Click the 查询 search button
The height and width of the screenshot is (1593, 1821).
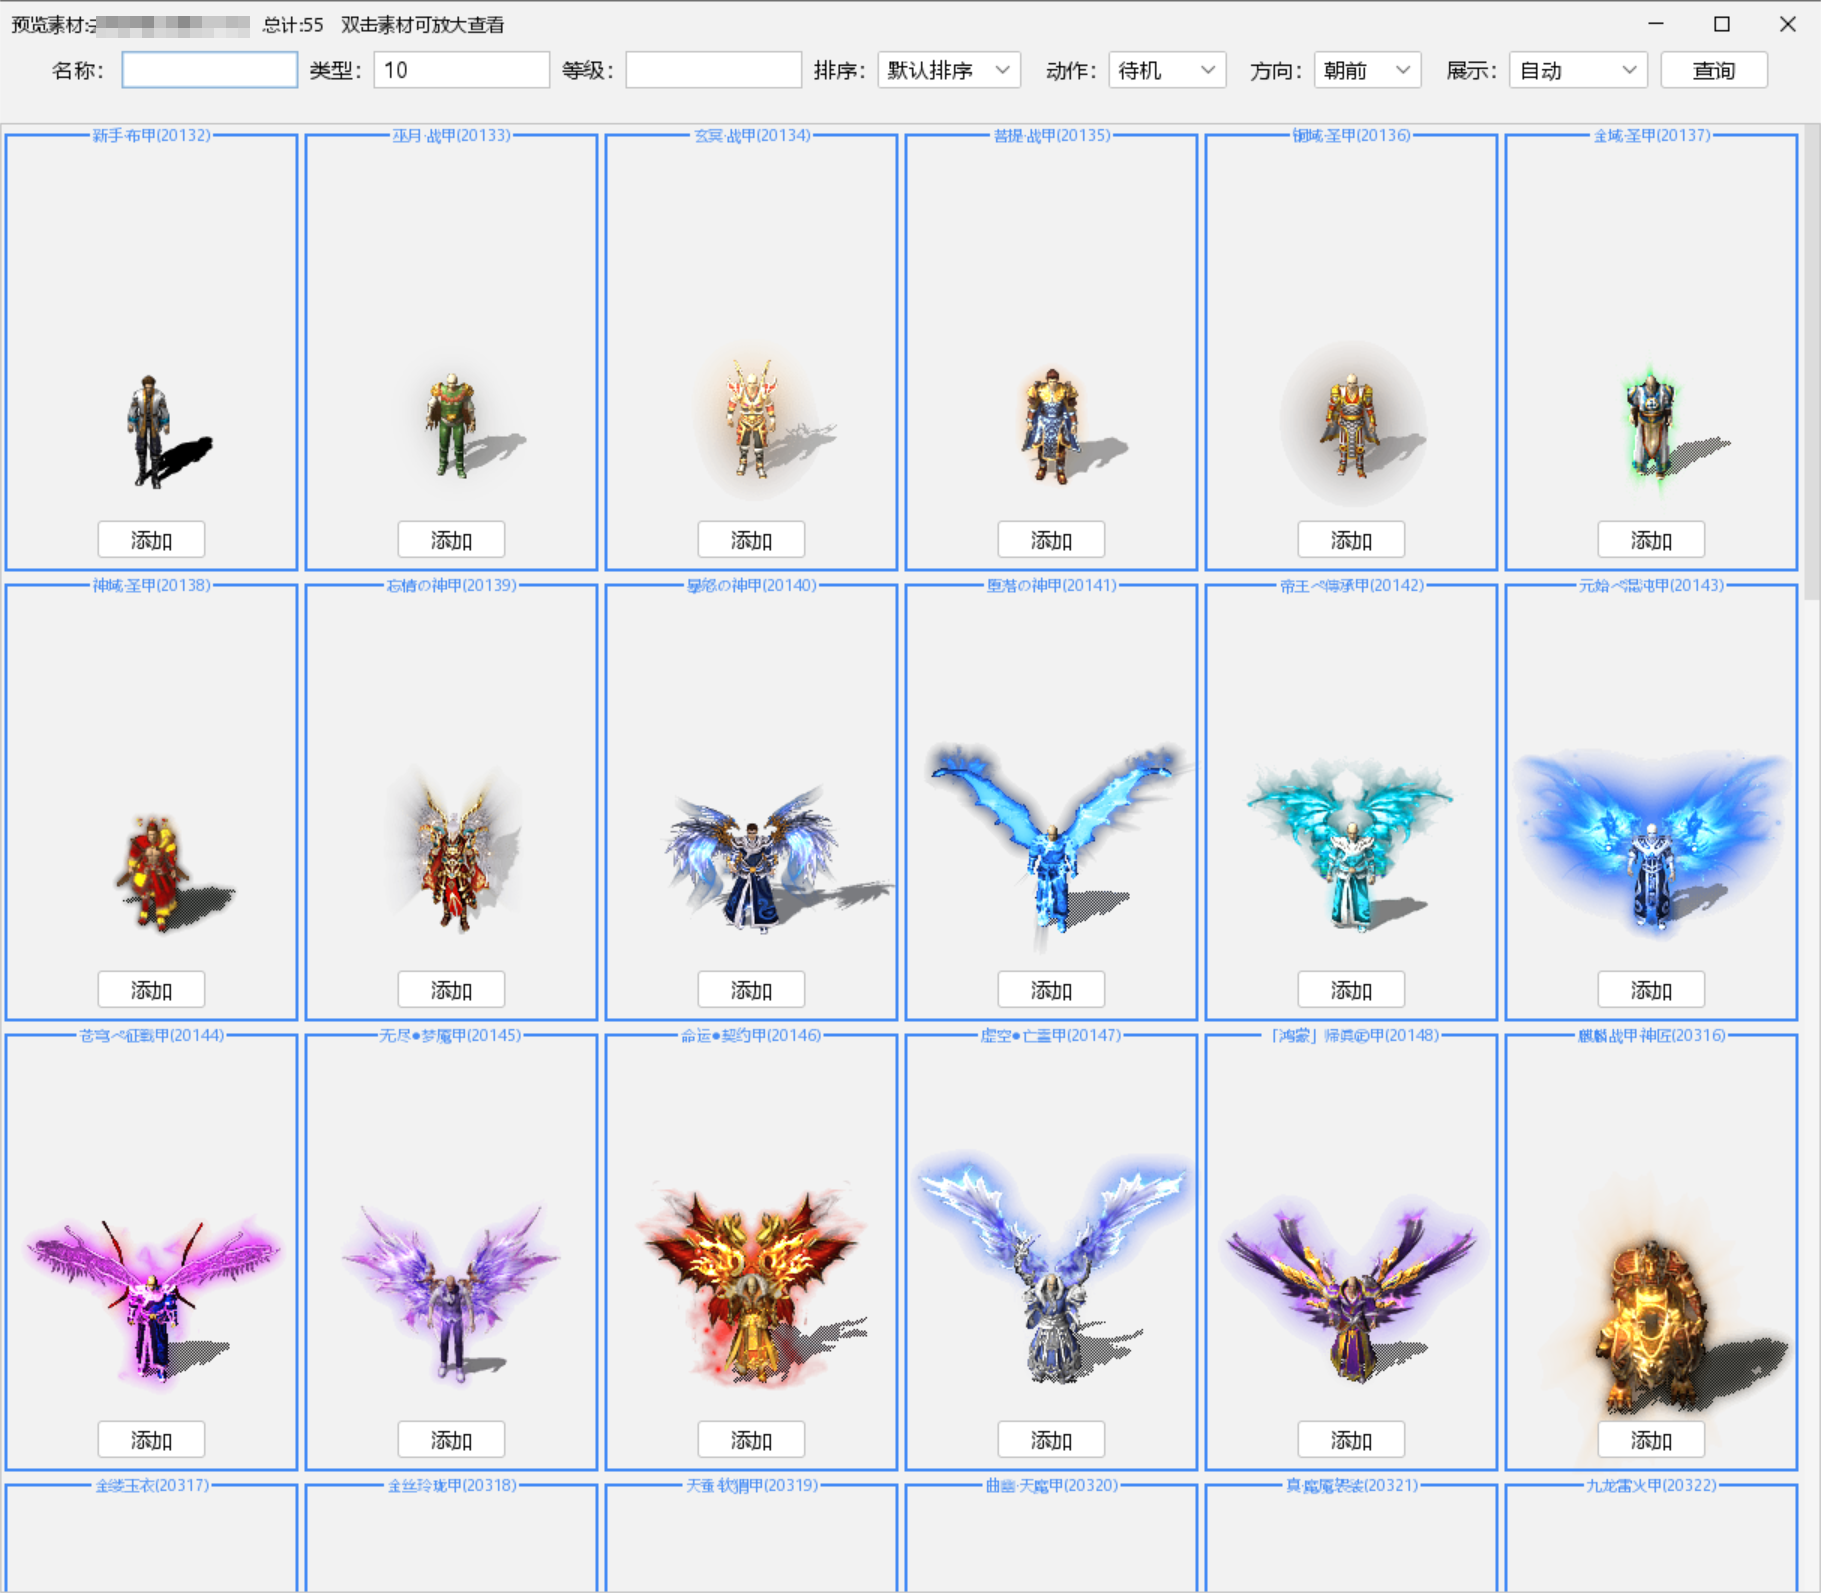[1713, 70]
